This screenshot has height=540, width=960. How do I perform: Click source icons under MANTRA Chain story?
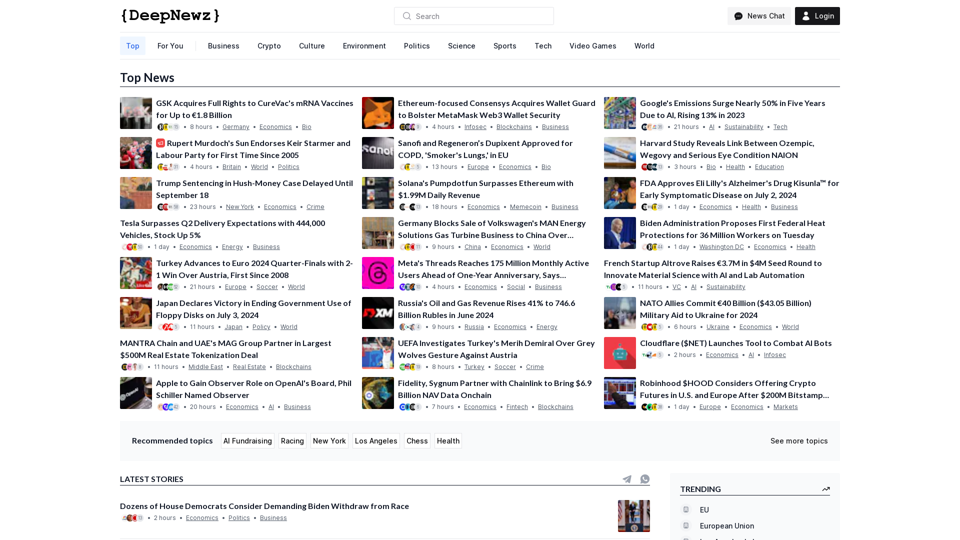pyautogui.click(x=132, y=367)
